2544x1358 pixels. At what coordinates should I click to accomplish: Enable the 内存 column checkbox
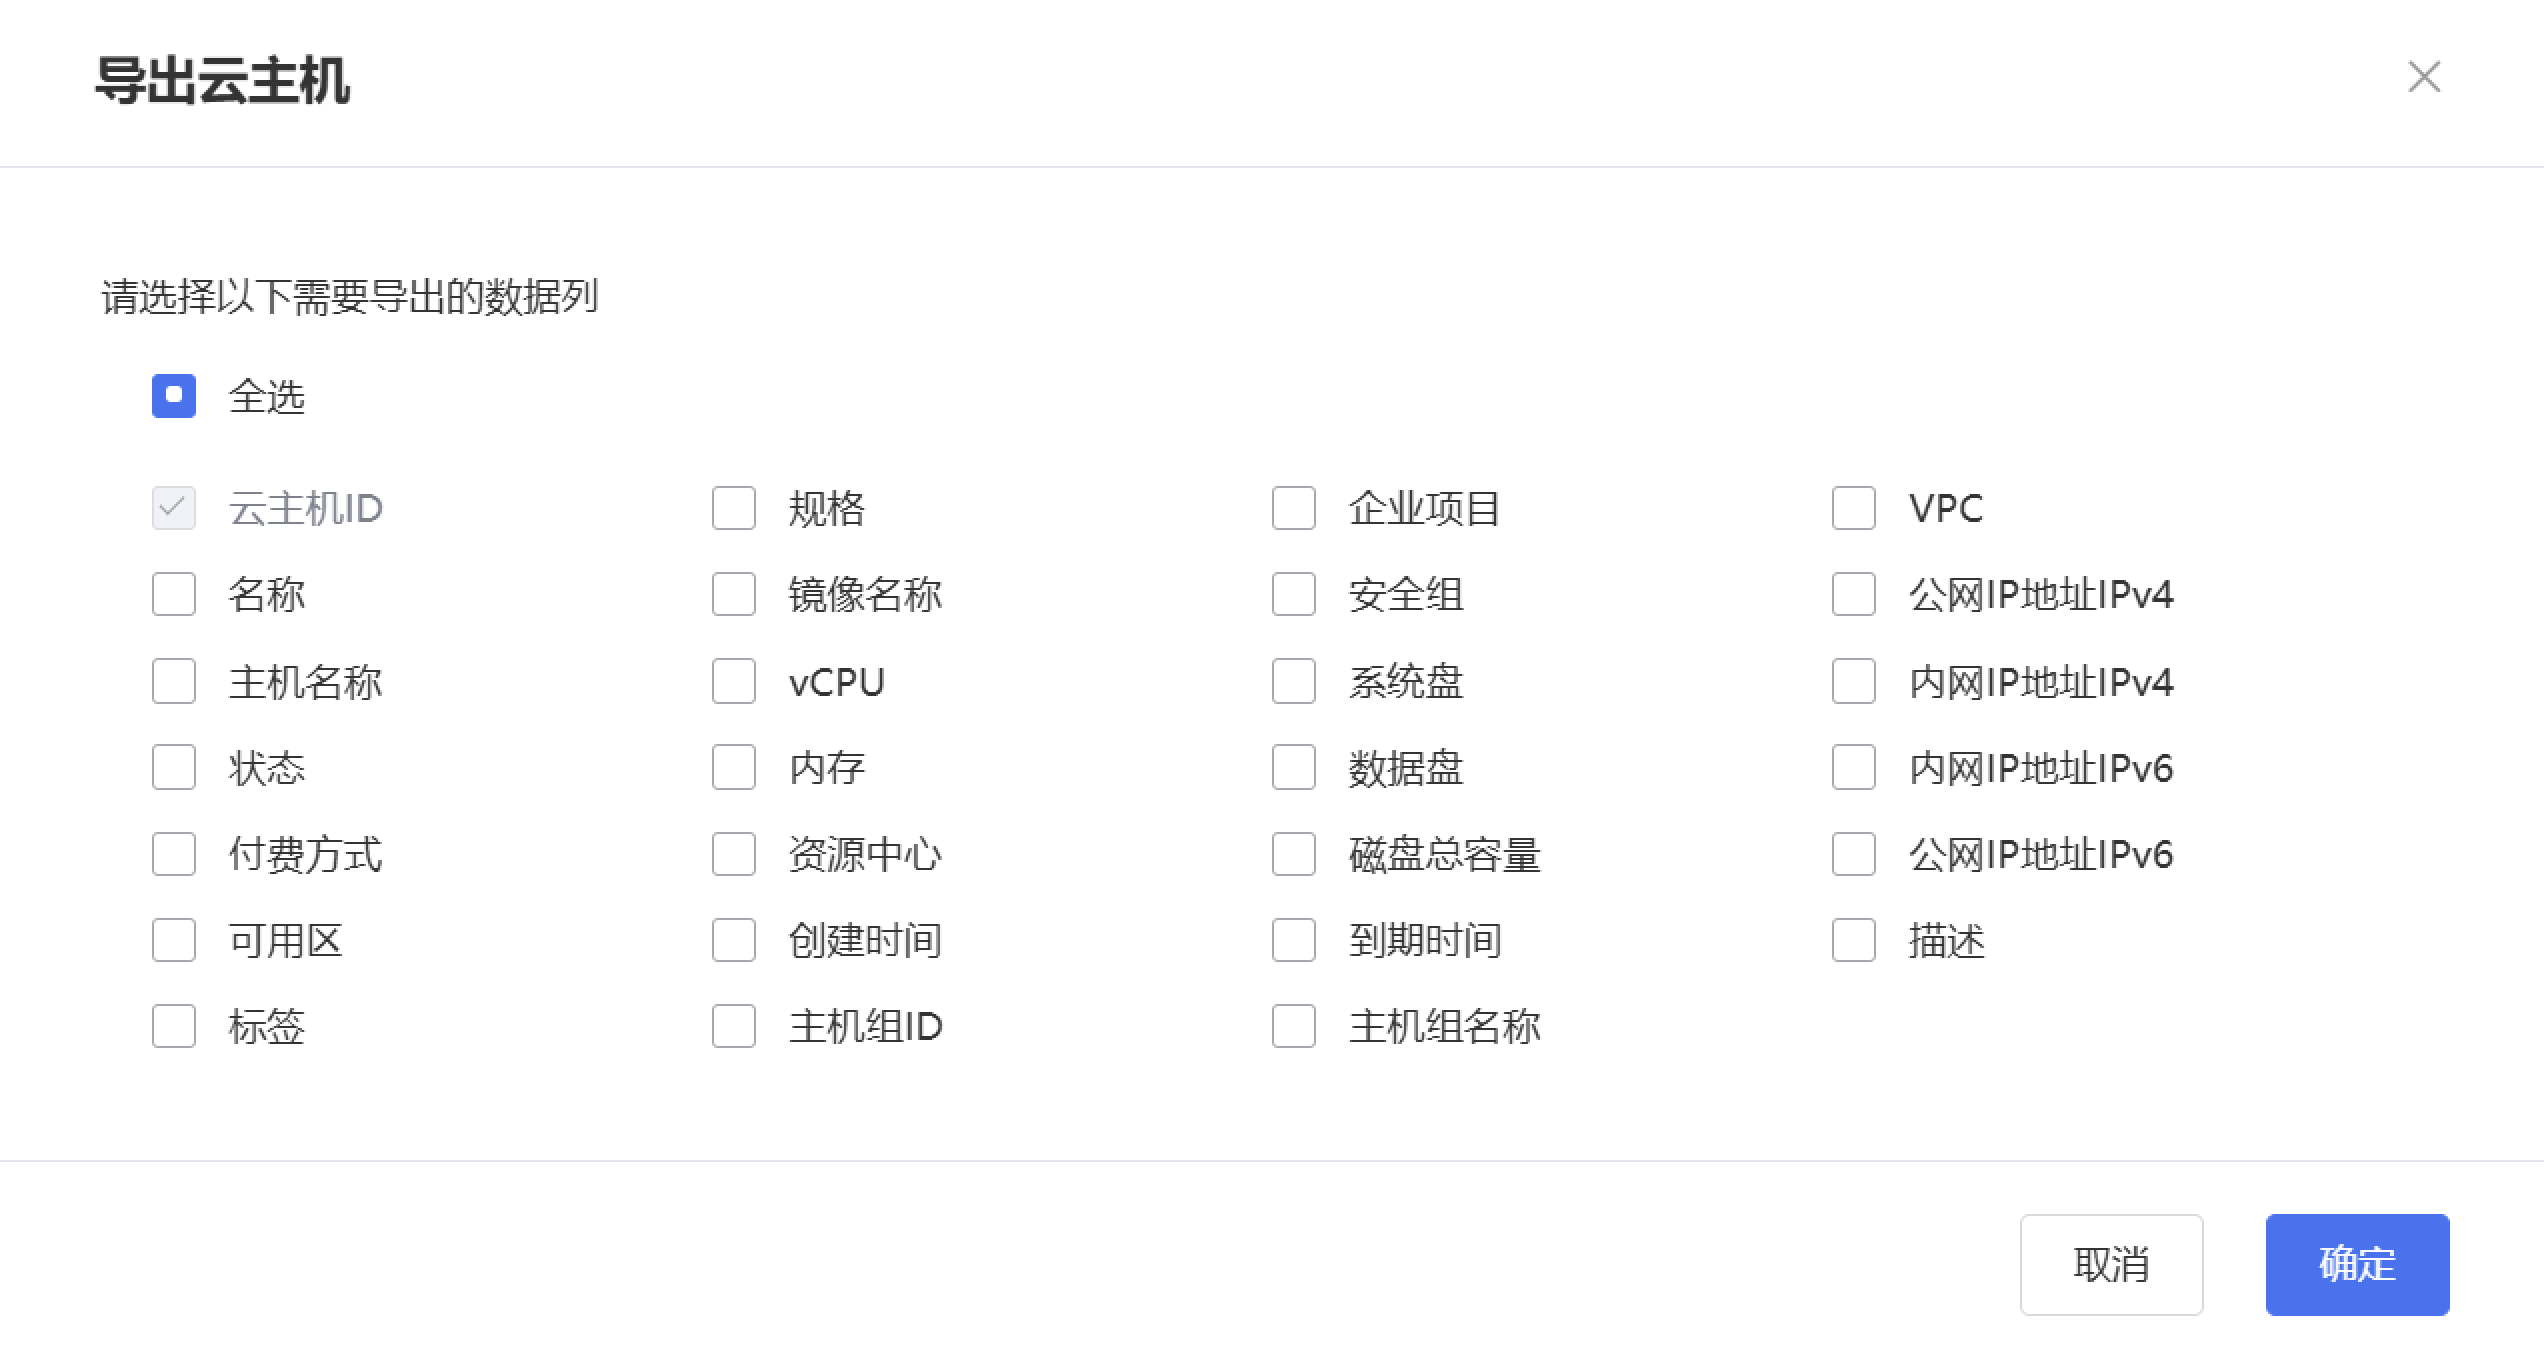click(x=734, y=768)
